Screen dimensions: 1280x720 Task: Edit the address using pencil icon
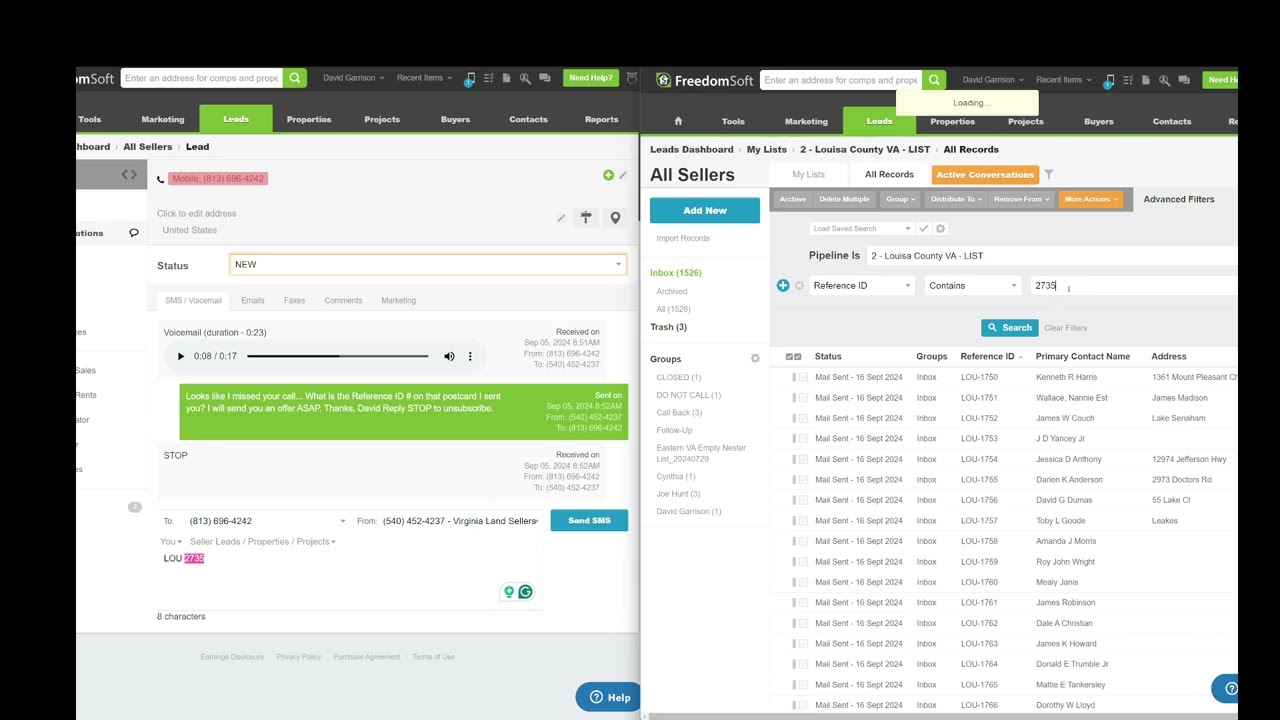point(561,218)
